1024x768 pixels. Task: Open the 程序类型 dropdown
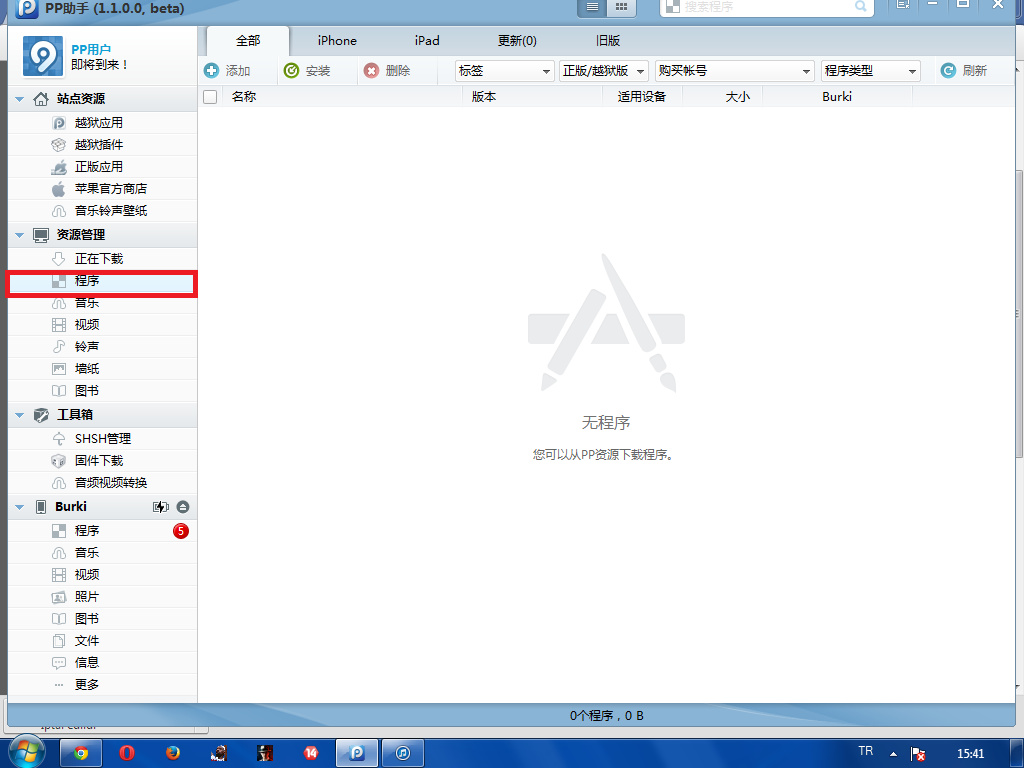(871, 71)
